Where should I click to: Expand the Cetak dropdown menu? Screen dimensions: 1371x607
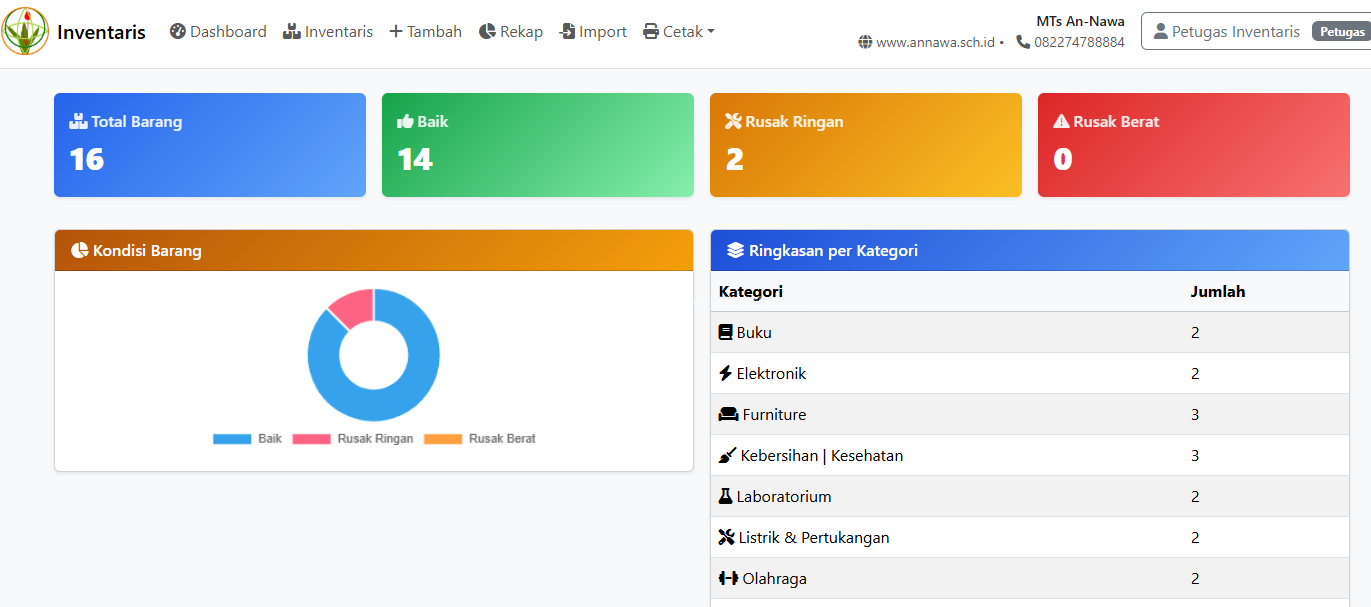click(x=679, y=32)
